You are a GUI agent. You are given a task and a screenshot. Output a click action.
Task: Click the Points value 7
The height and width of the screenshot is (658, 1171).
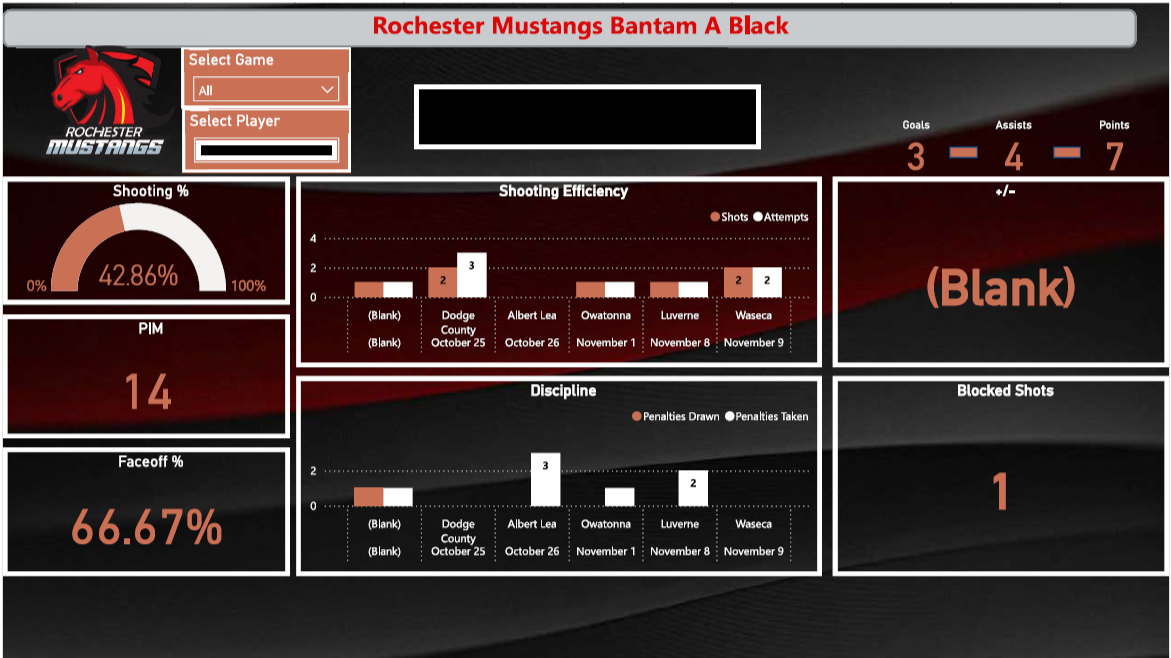pyautogui.click(x=1114, y=157)
